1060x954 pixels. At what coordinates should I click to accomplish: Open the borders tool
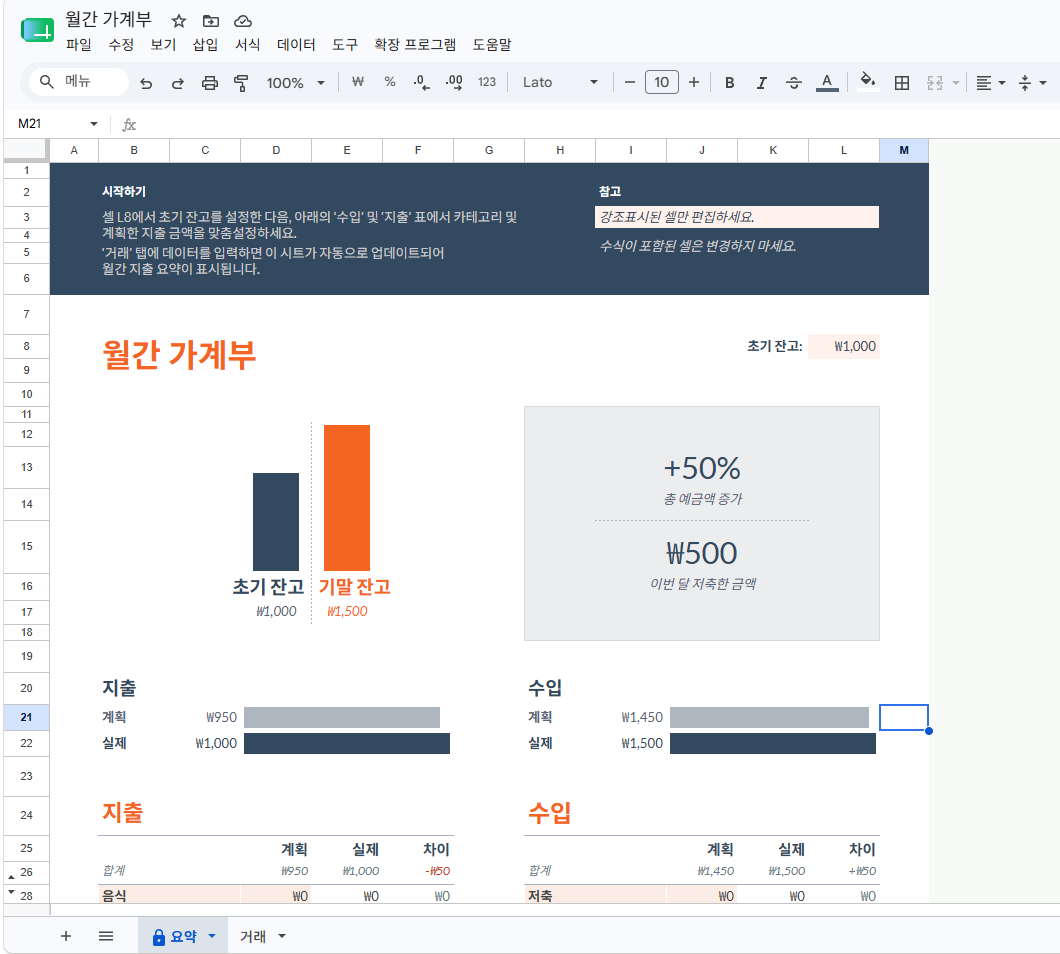point(902,82)
